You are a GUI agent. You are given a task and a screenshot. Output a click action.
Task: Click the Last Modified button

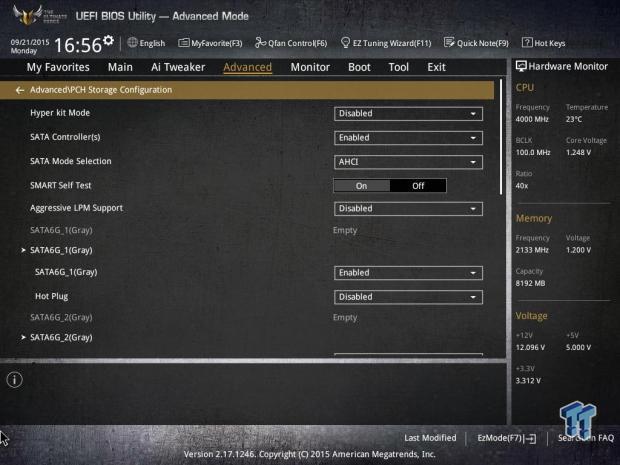click(x=430, y=438)
